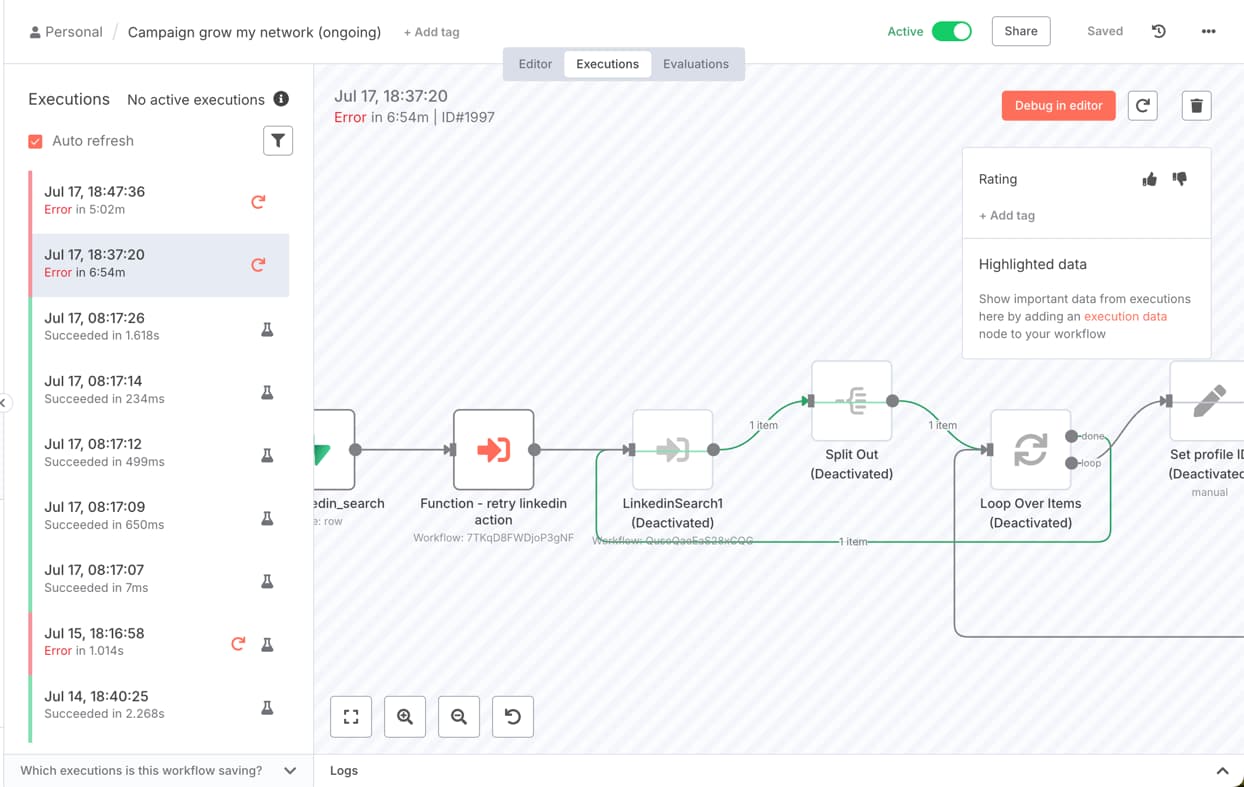Screen dimensions: 1244x787
Task: Open execution Jul 17, 08:17:12
Action: pyautogui.click(x=160, y=454)
